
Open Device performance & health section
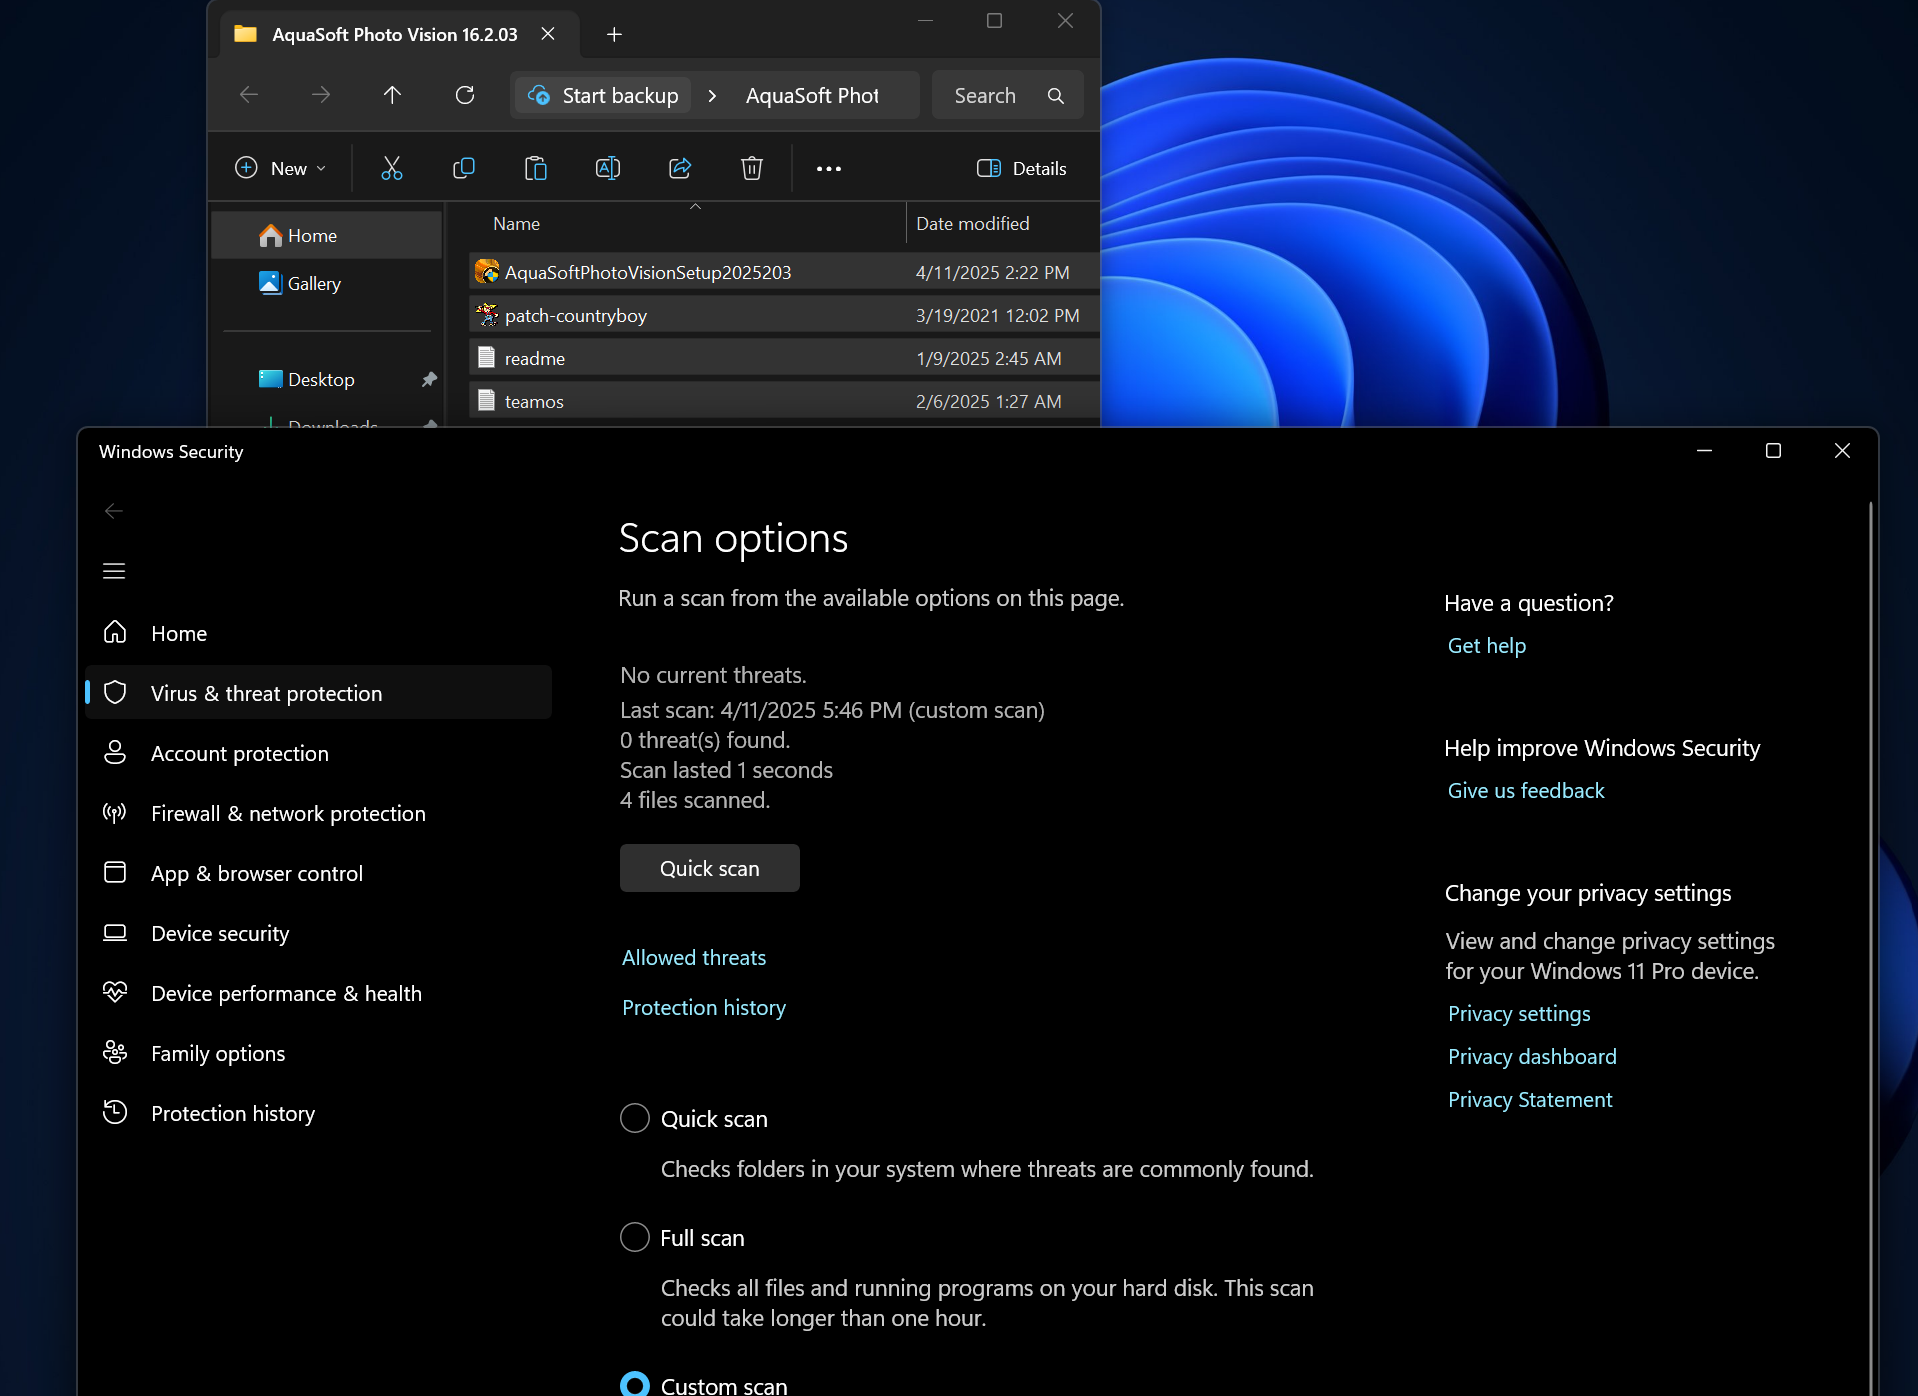click(x=319, y=993)
